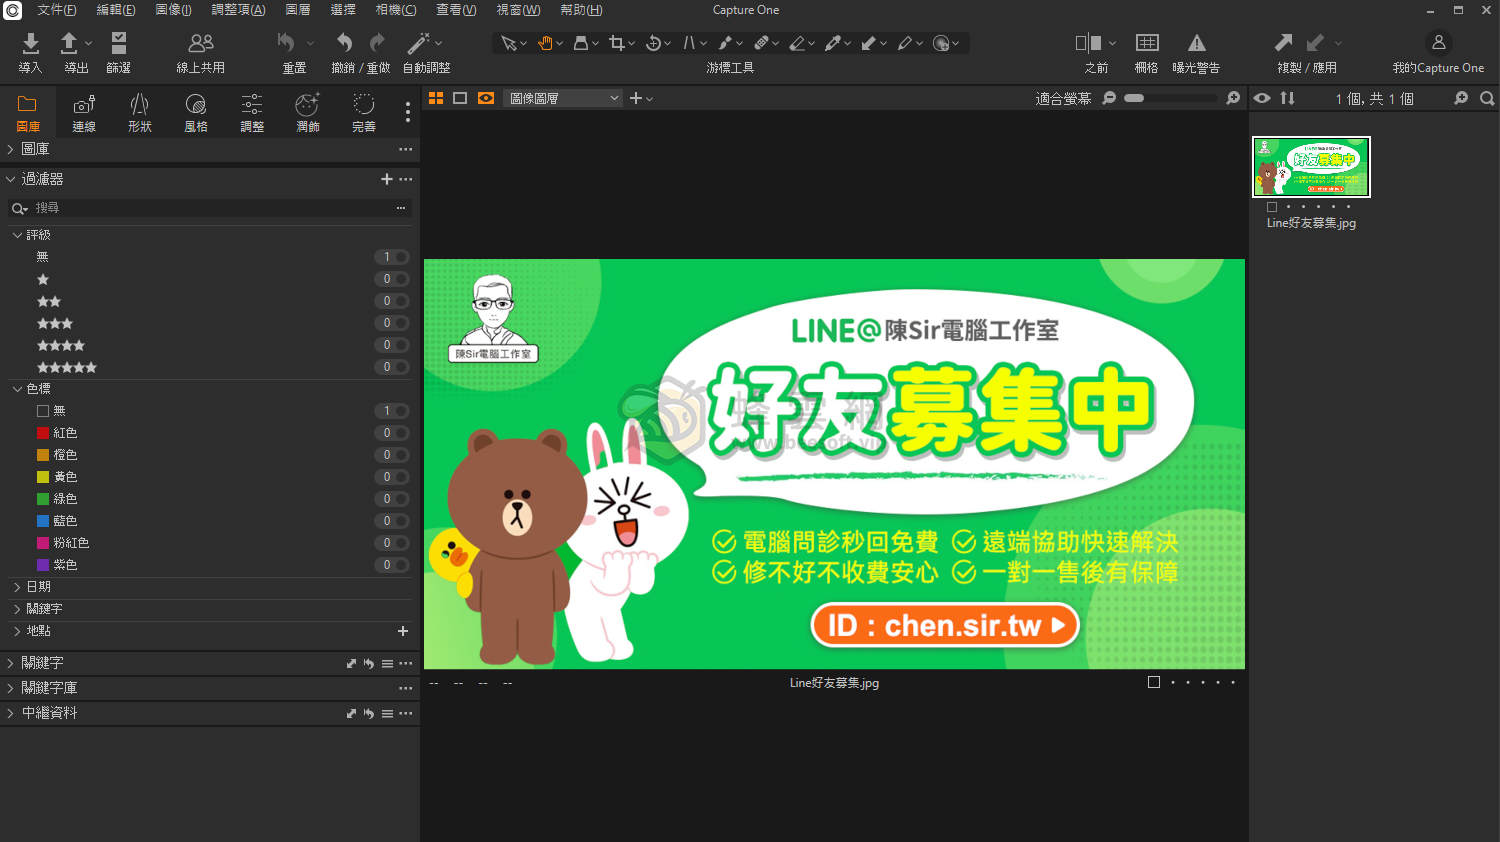Switch to multi-view grid viewer mode
Image resolution: width=1500 pixels, height=842 pixels.
point(436,98)
